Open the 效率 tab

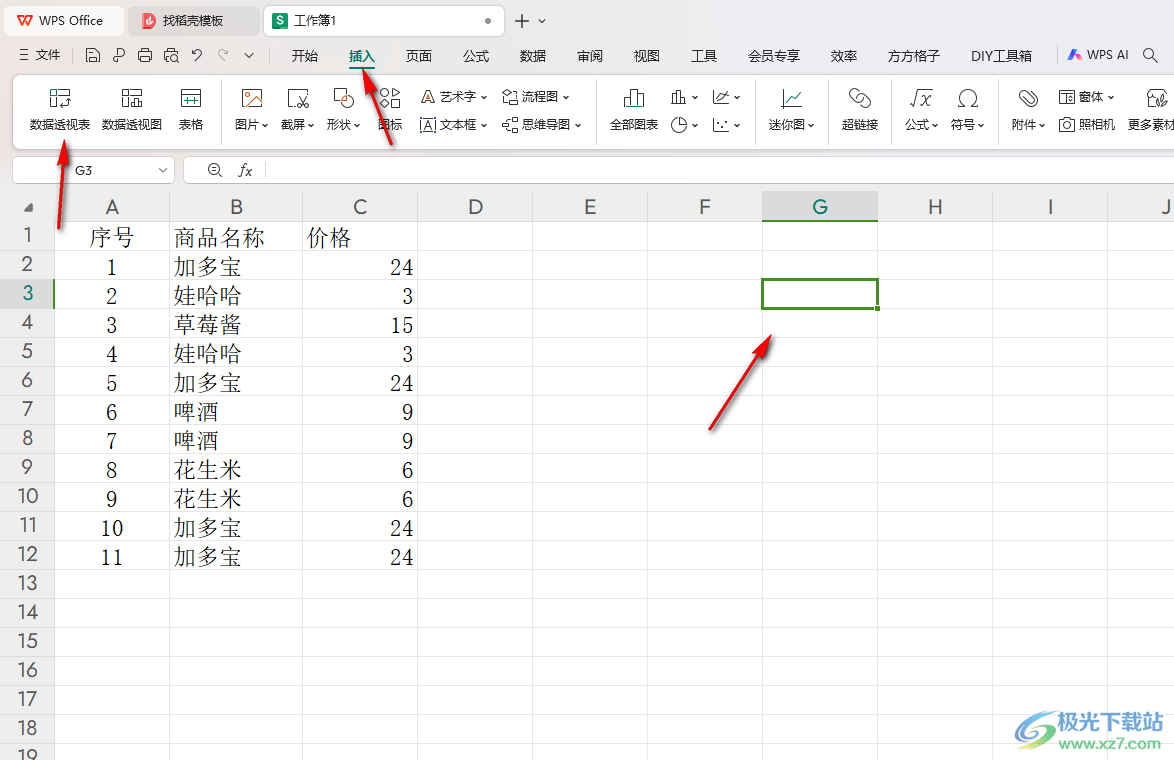[x=844, y=56]
